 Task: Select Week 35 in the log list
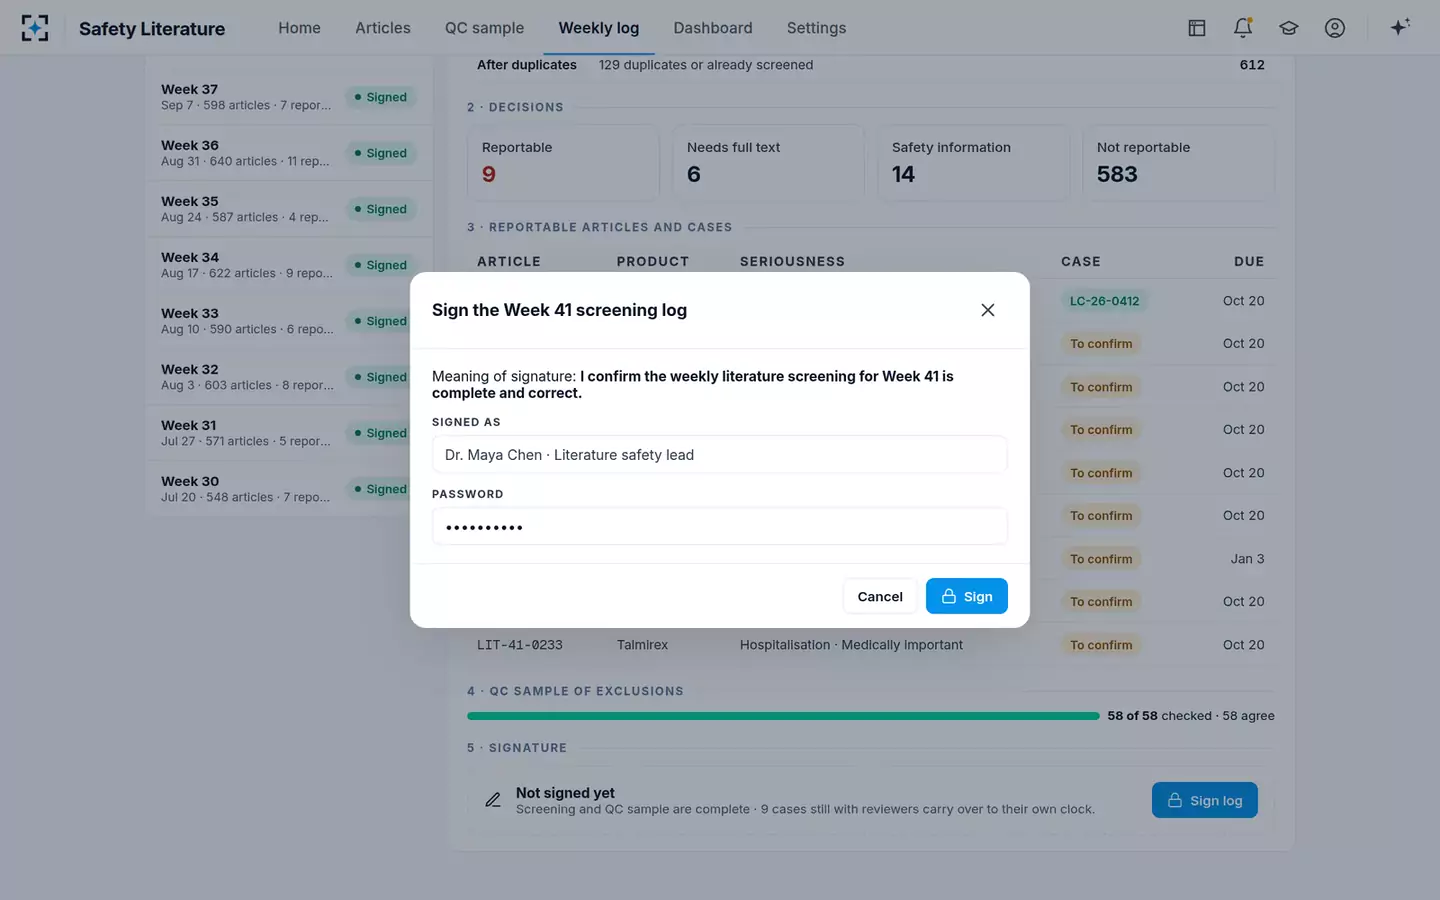pyautogui.click(x=289, y=209)
